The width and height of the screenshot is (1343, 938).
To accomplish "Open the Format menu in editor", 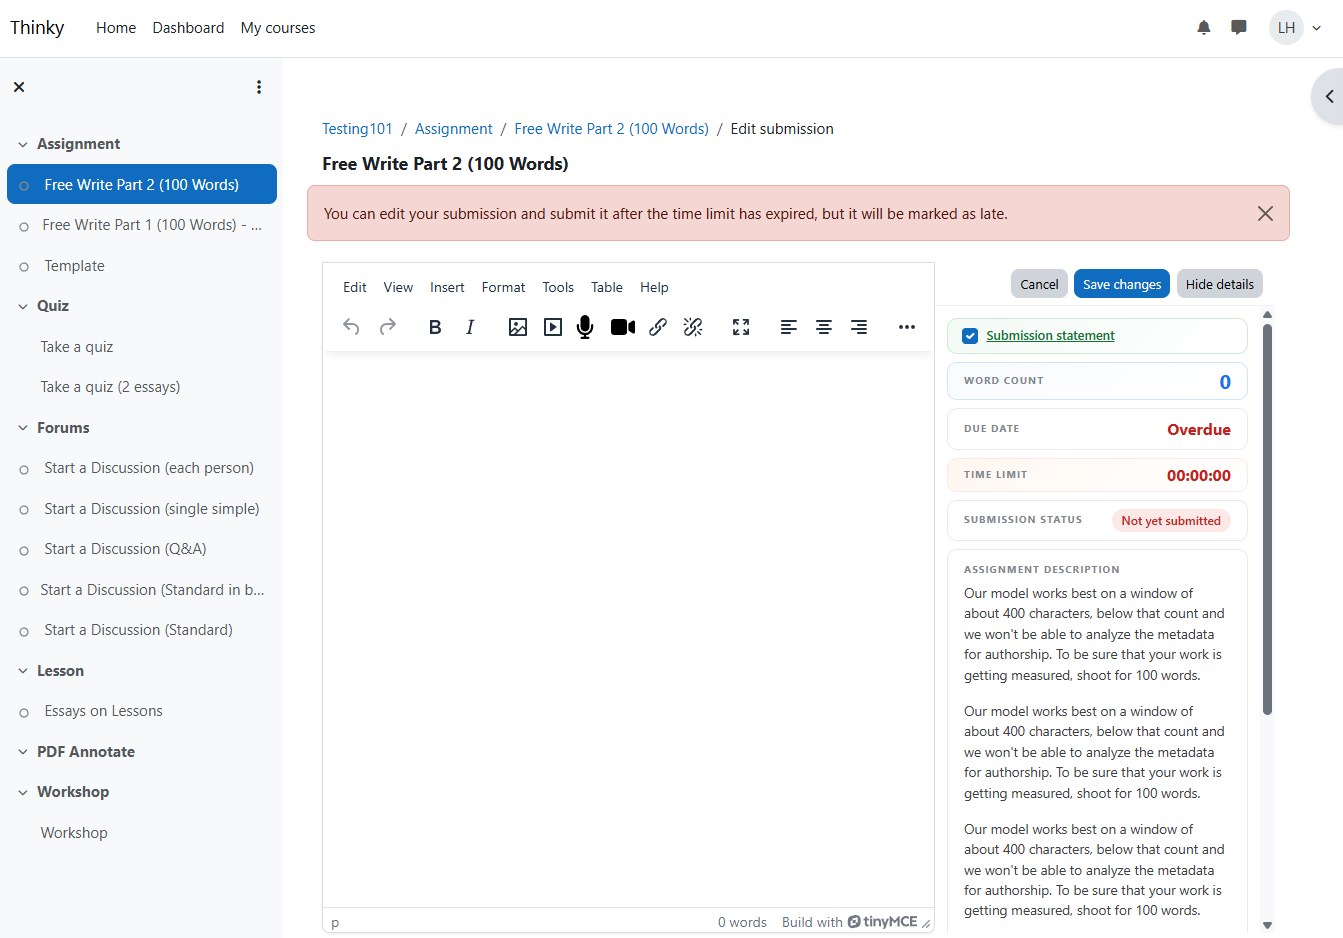I will click(x=503, y=287).
